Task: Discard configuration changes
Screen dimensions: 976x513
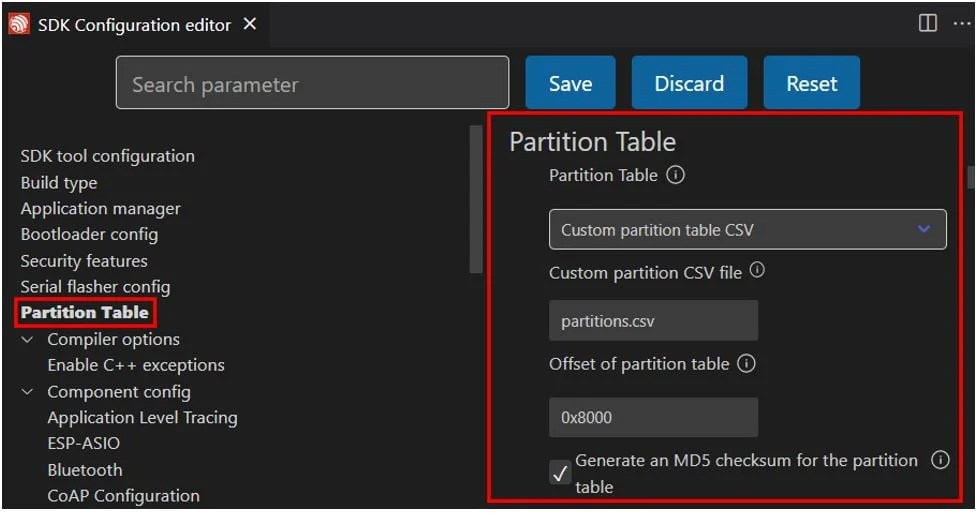Action: coord(689,83)
